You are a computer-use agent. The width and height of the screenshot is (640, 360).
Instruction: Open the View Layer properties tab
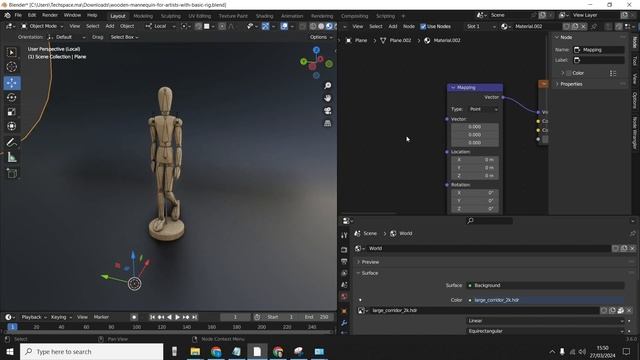[344, 273]
